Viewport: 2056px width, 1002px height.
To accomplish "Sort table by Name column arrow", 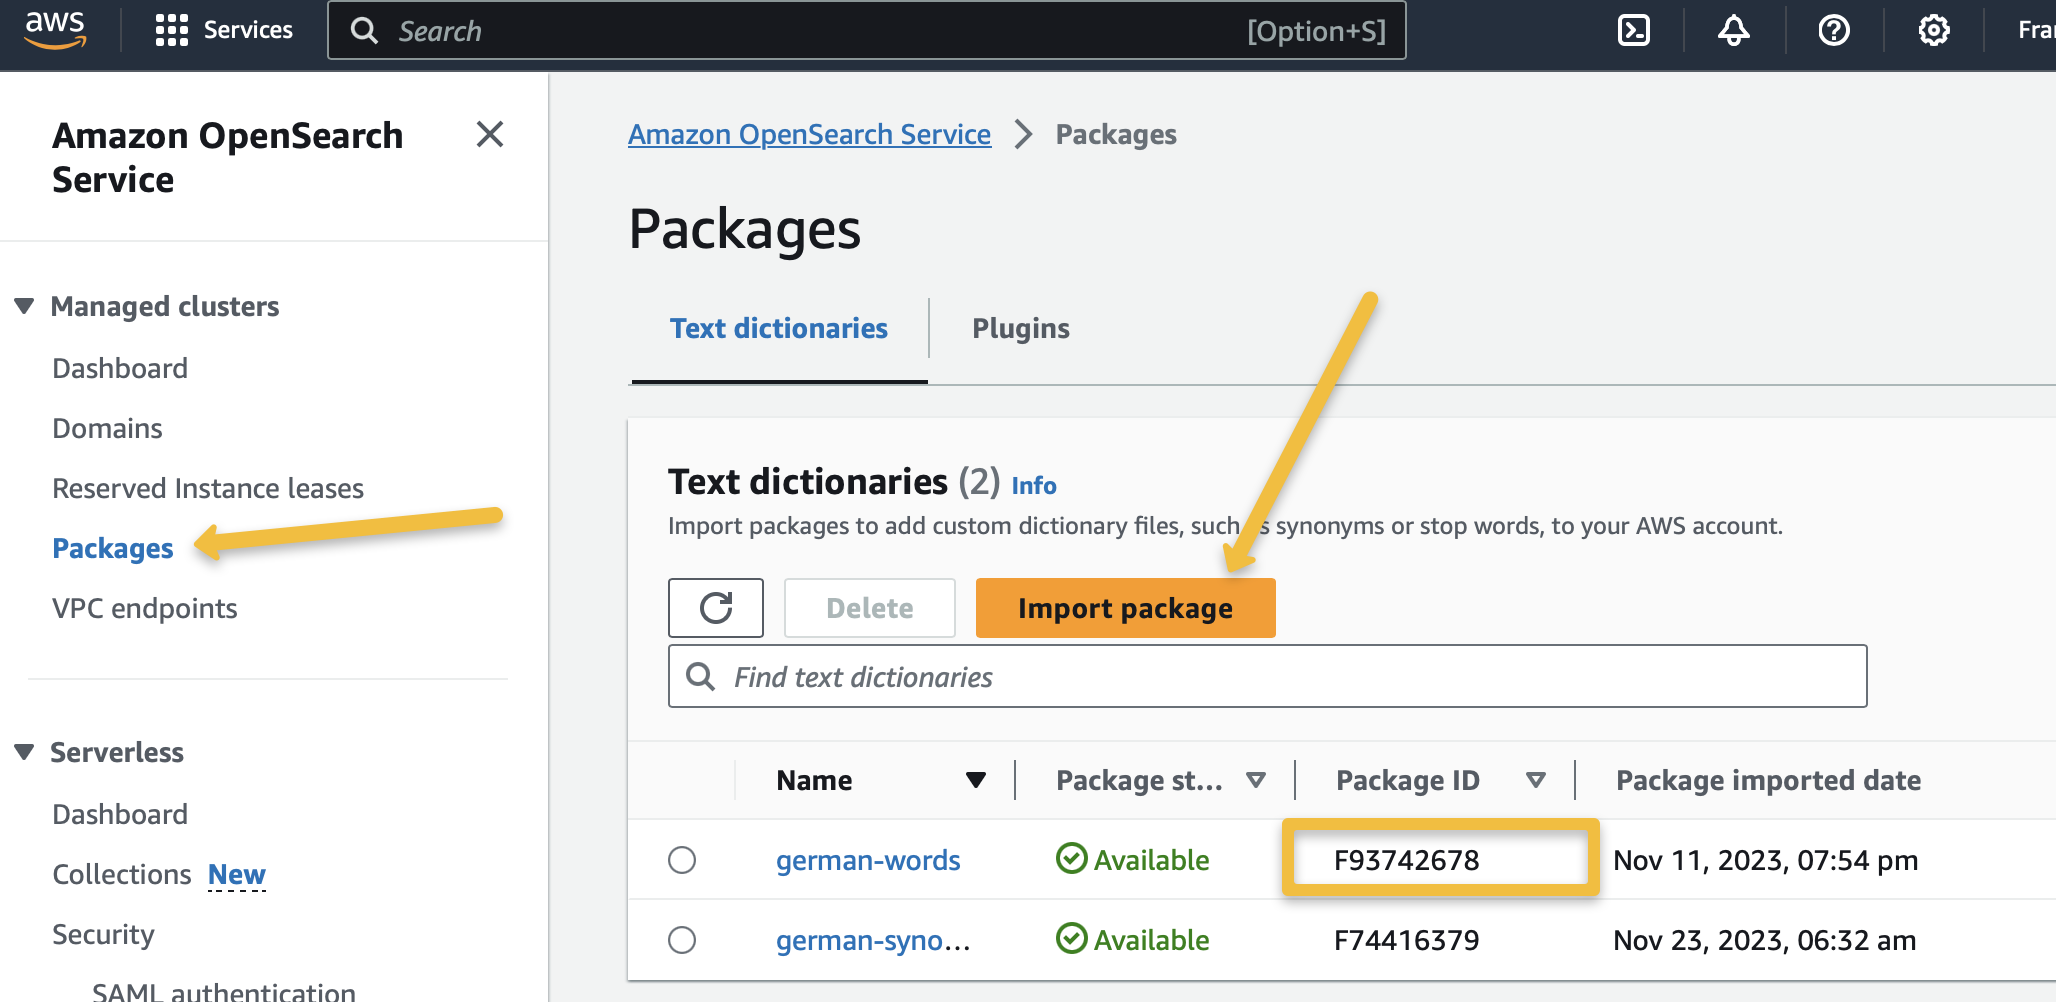I will pos(976,780).
